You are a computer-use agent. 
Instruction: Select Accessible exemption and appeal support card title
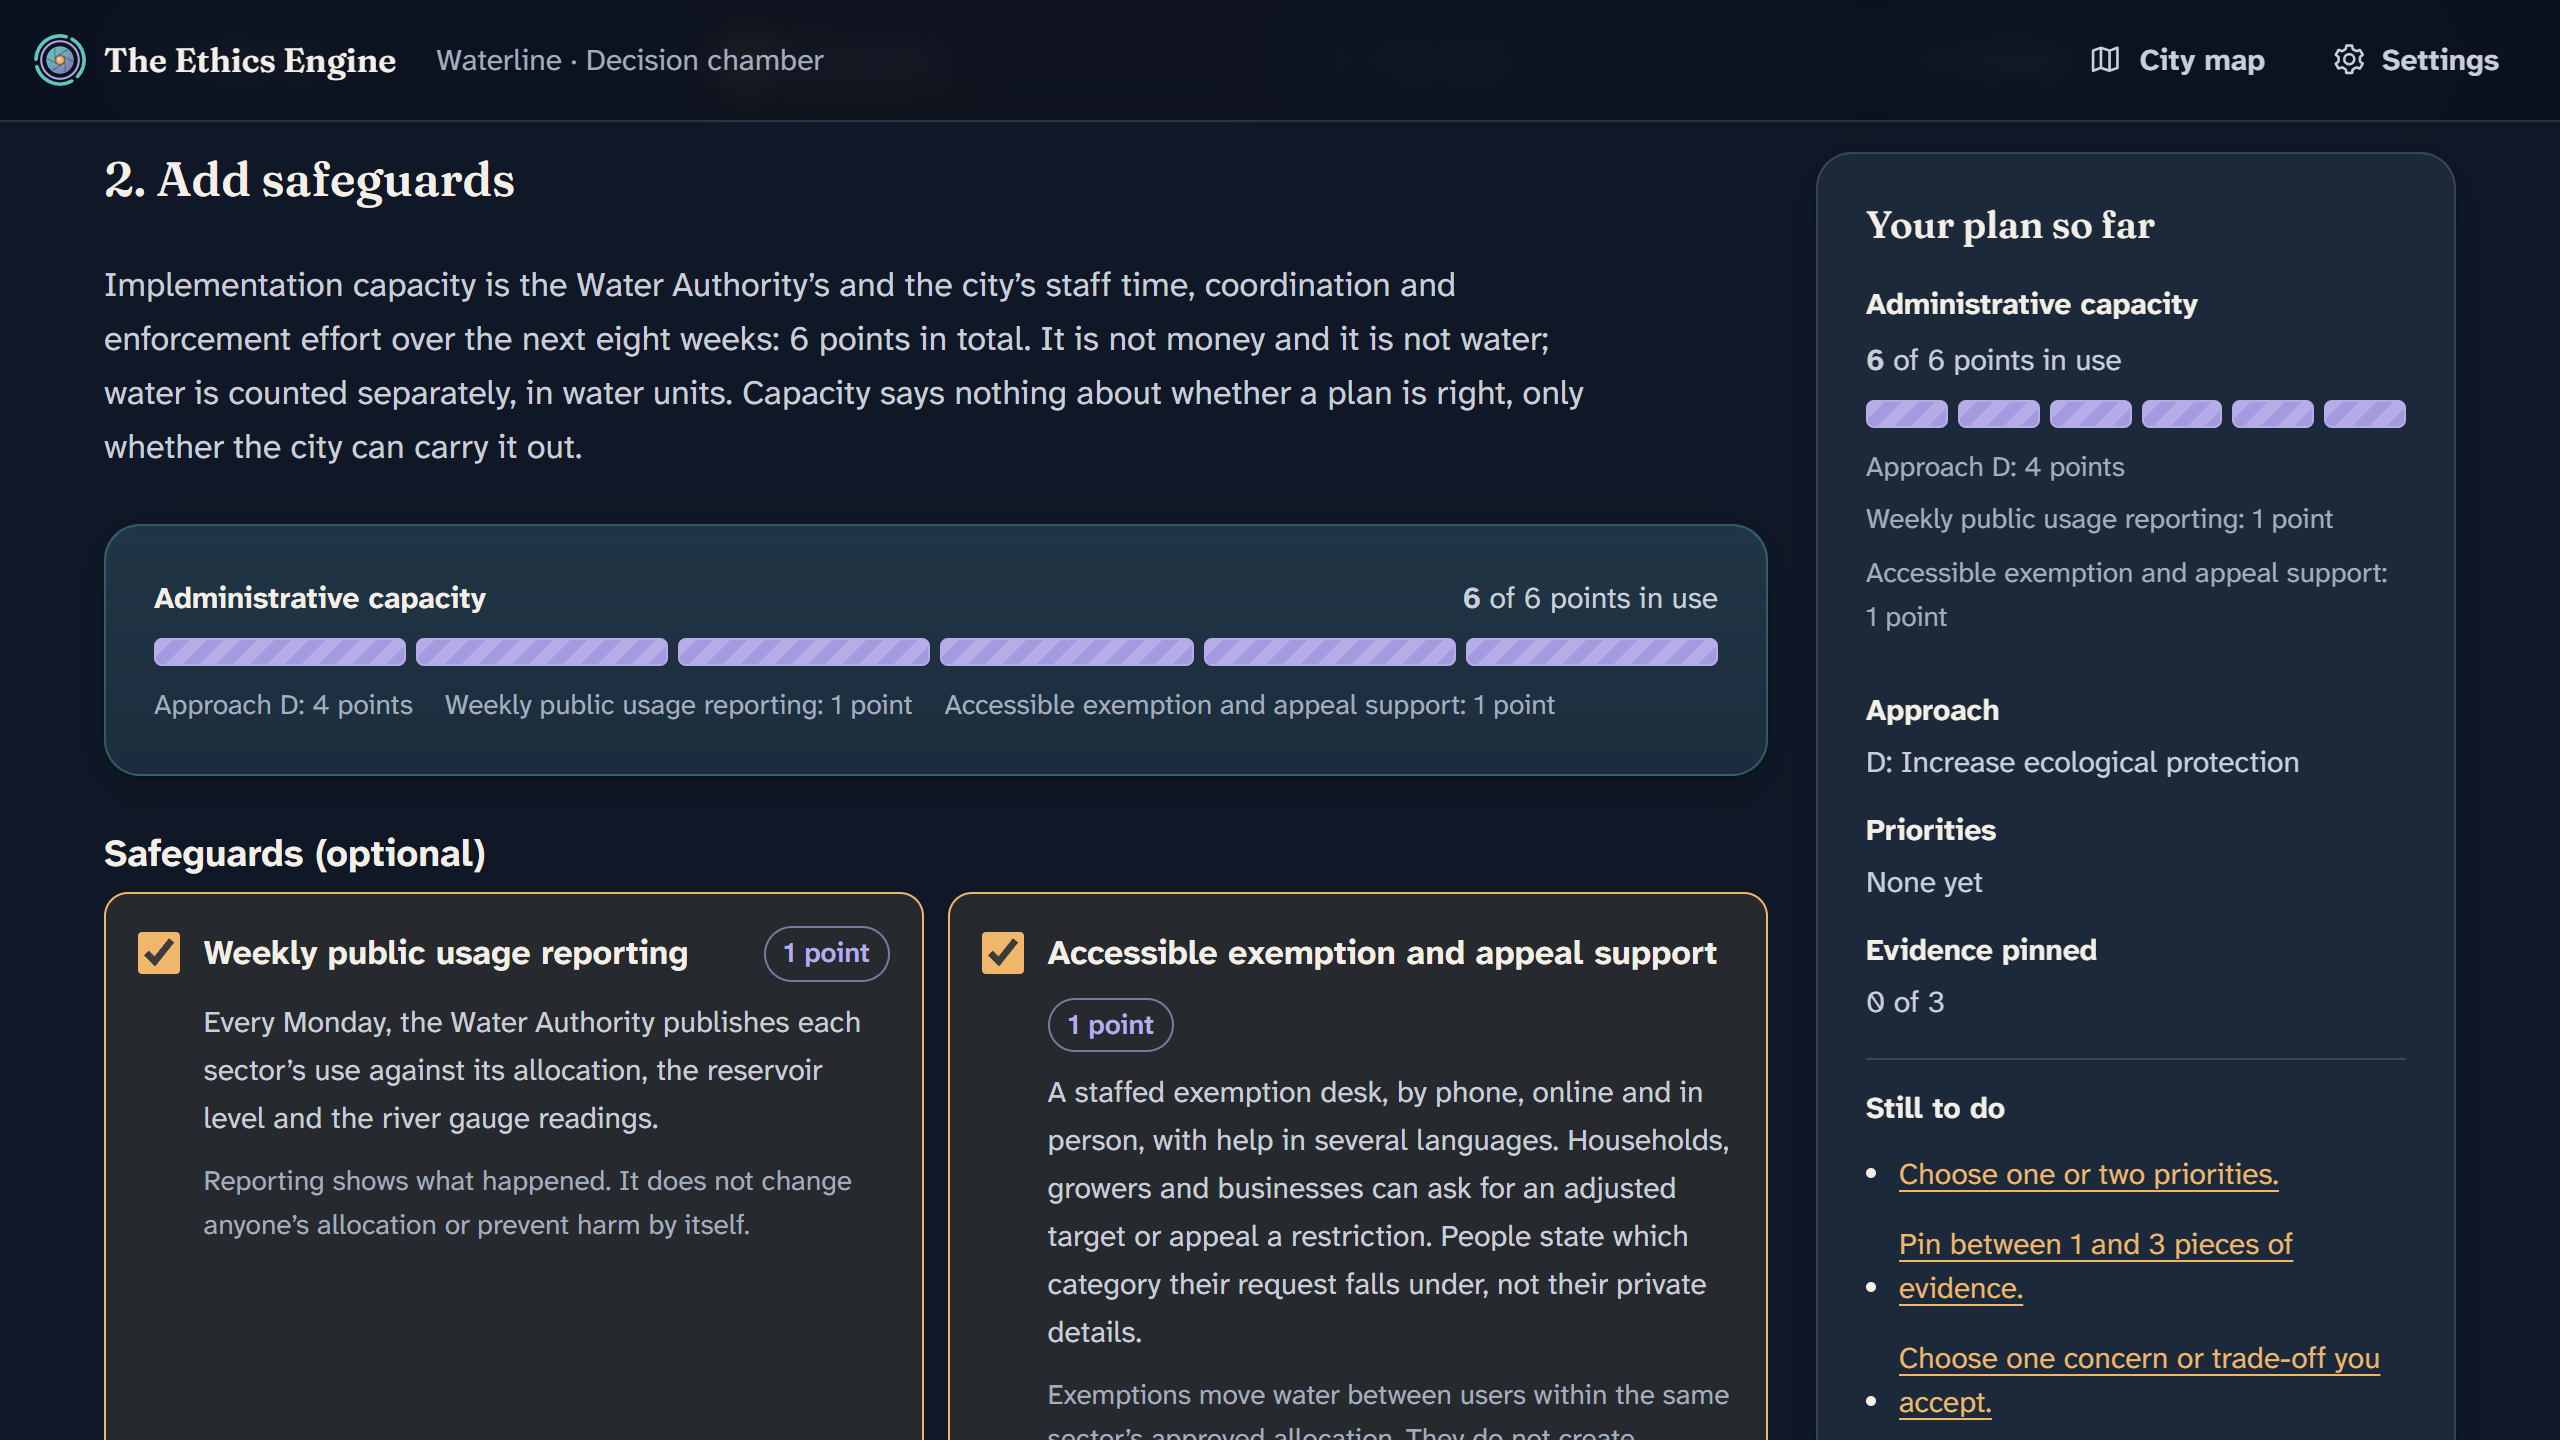(1382, 953)
